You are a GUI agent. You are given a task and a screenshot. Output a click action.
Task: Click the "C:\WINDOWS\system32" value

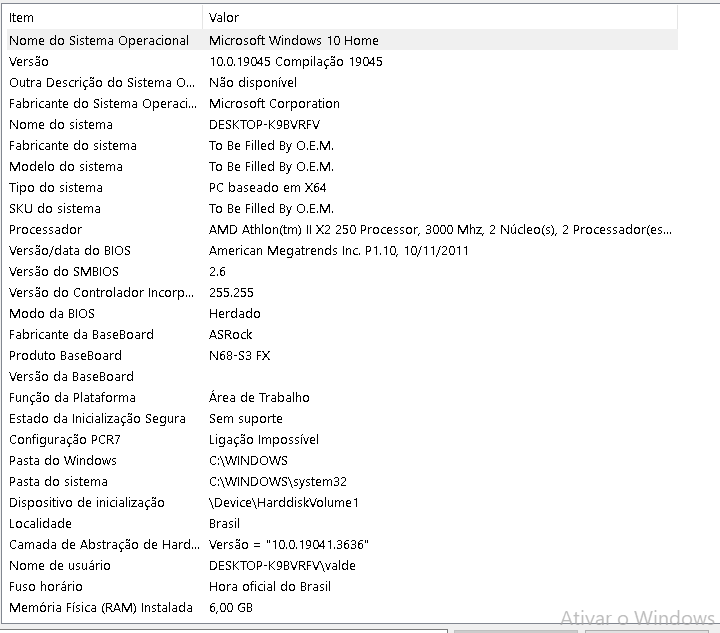(278, 482)
